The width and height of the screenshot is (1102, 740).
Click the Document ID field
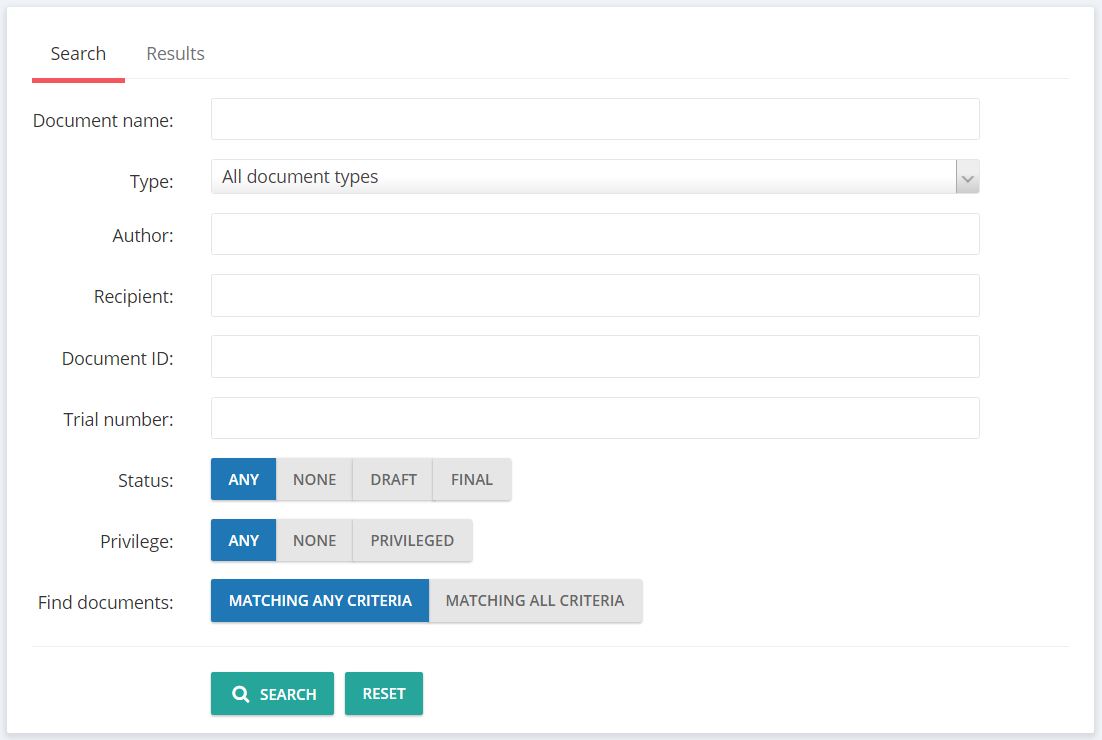tap(595, 357)
